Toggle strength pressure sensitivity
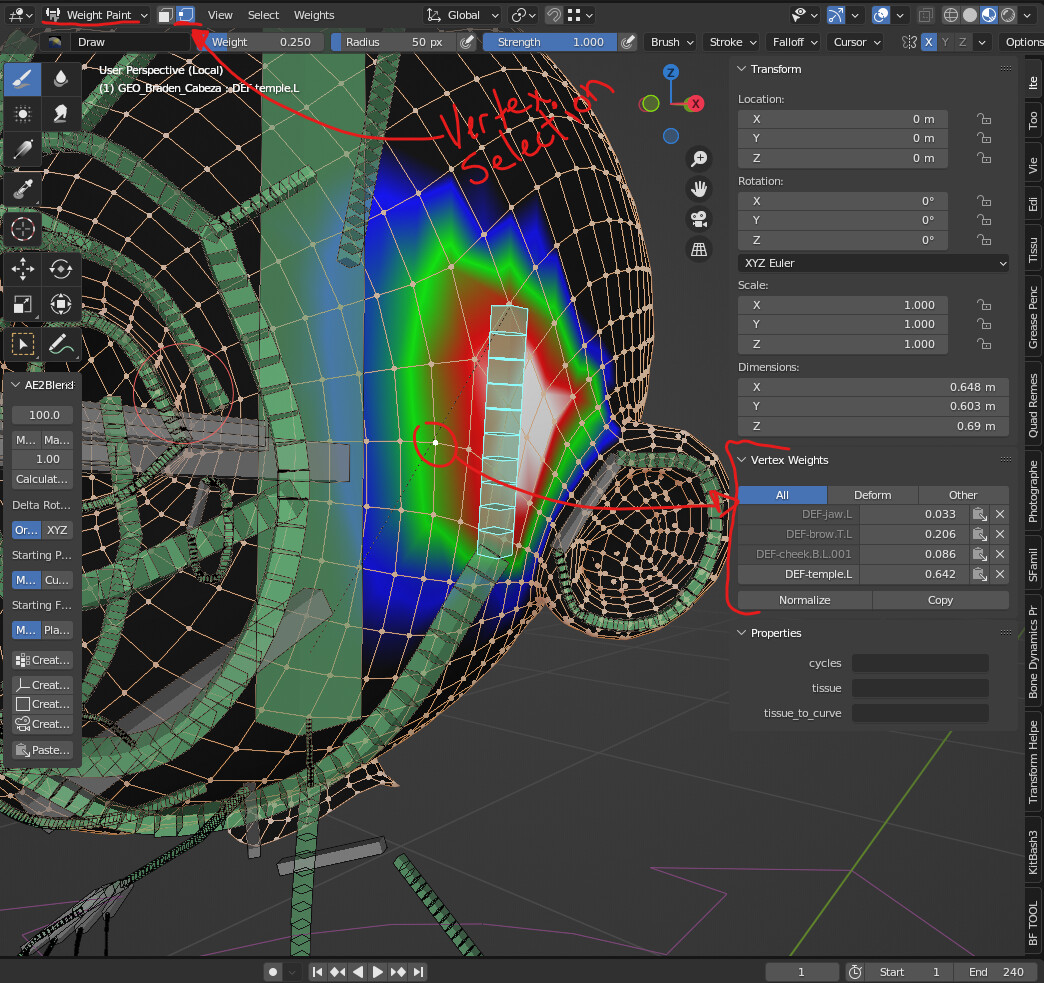Screen dimensions: 1044x983 [627, 42]
